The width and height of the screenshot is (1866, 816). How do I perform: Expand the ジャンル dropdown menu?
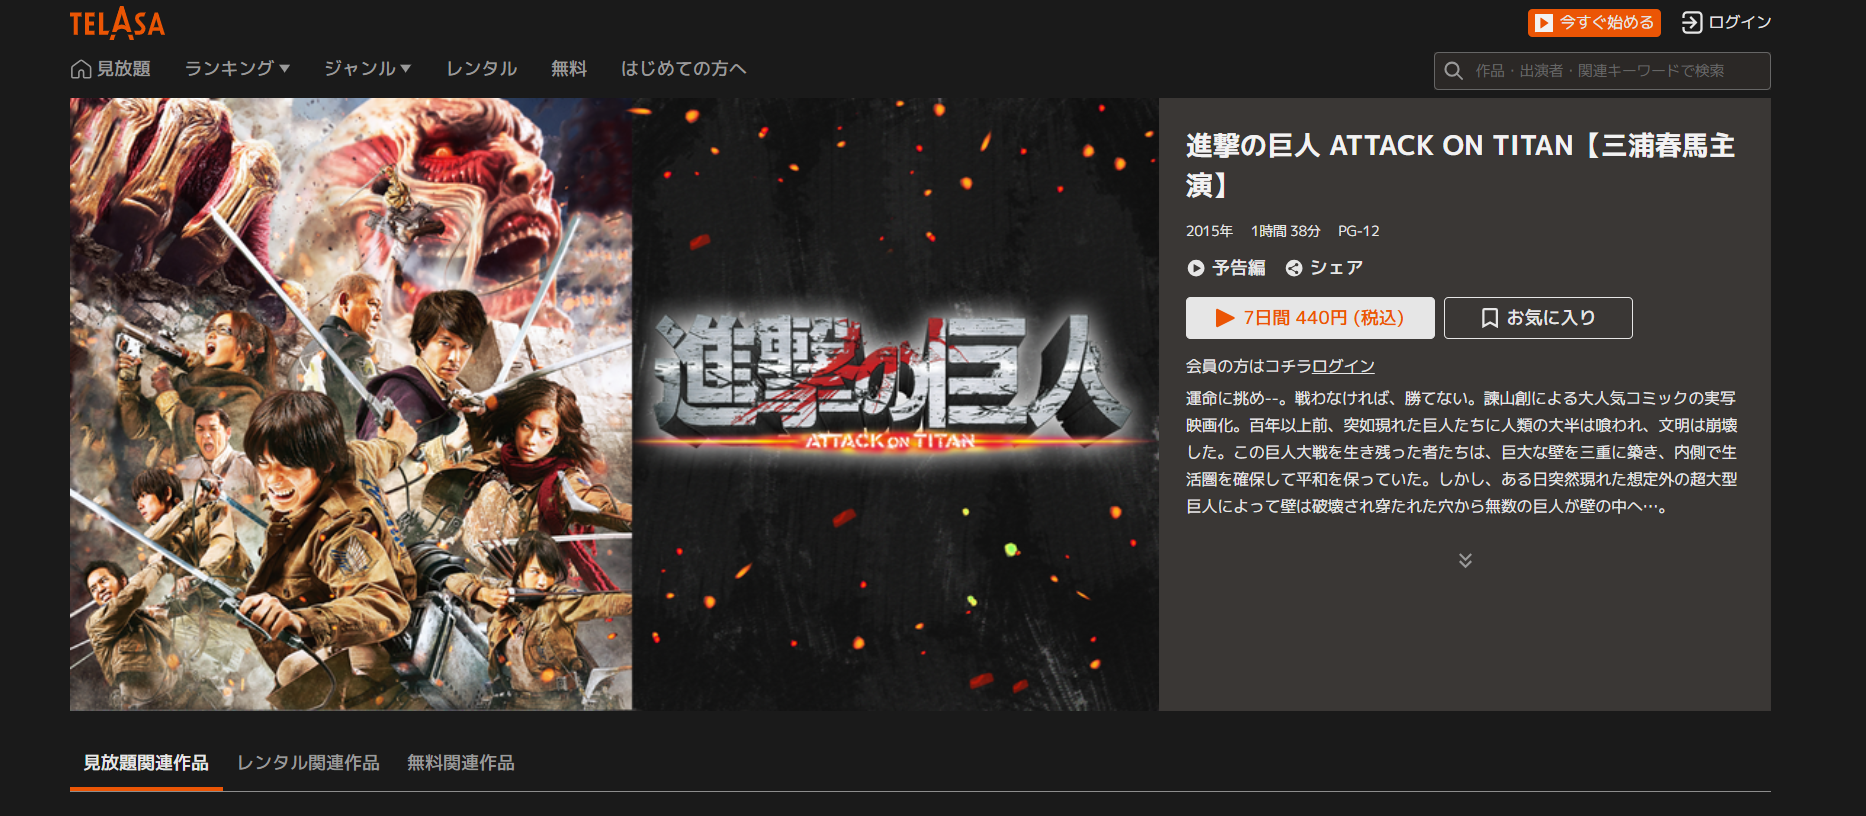[367, 68]
